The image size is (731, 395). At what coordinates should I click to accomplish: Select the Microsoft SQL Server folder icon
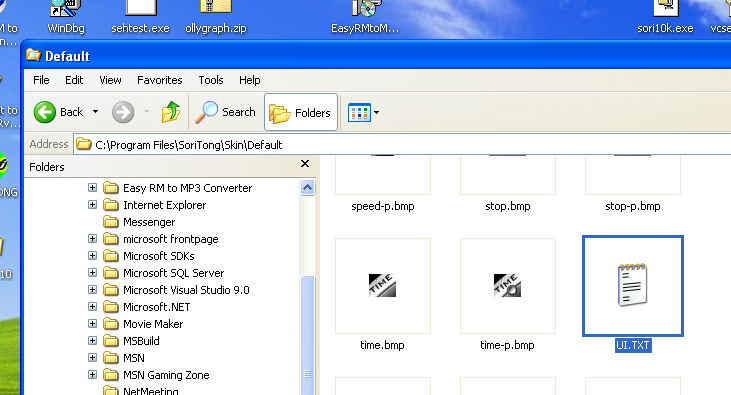(x=110, y=273)
